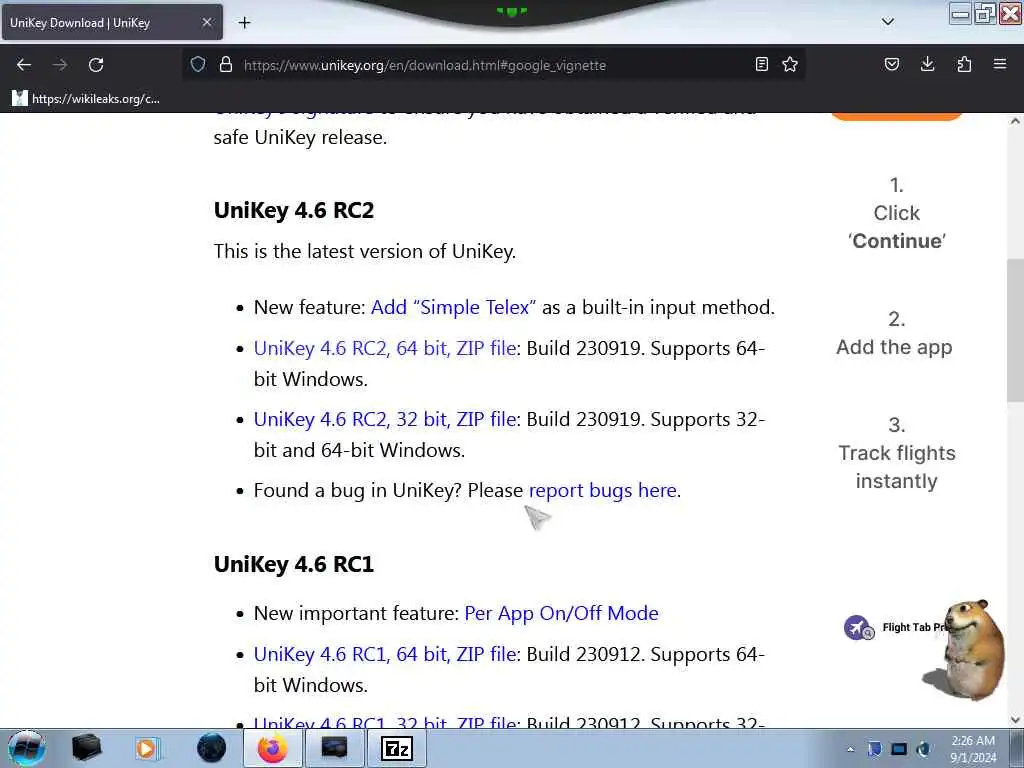Open the taskbar clock showing 2:26 AM
The image size is (1024, 768).
(x=973, y=749)
